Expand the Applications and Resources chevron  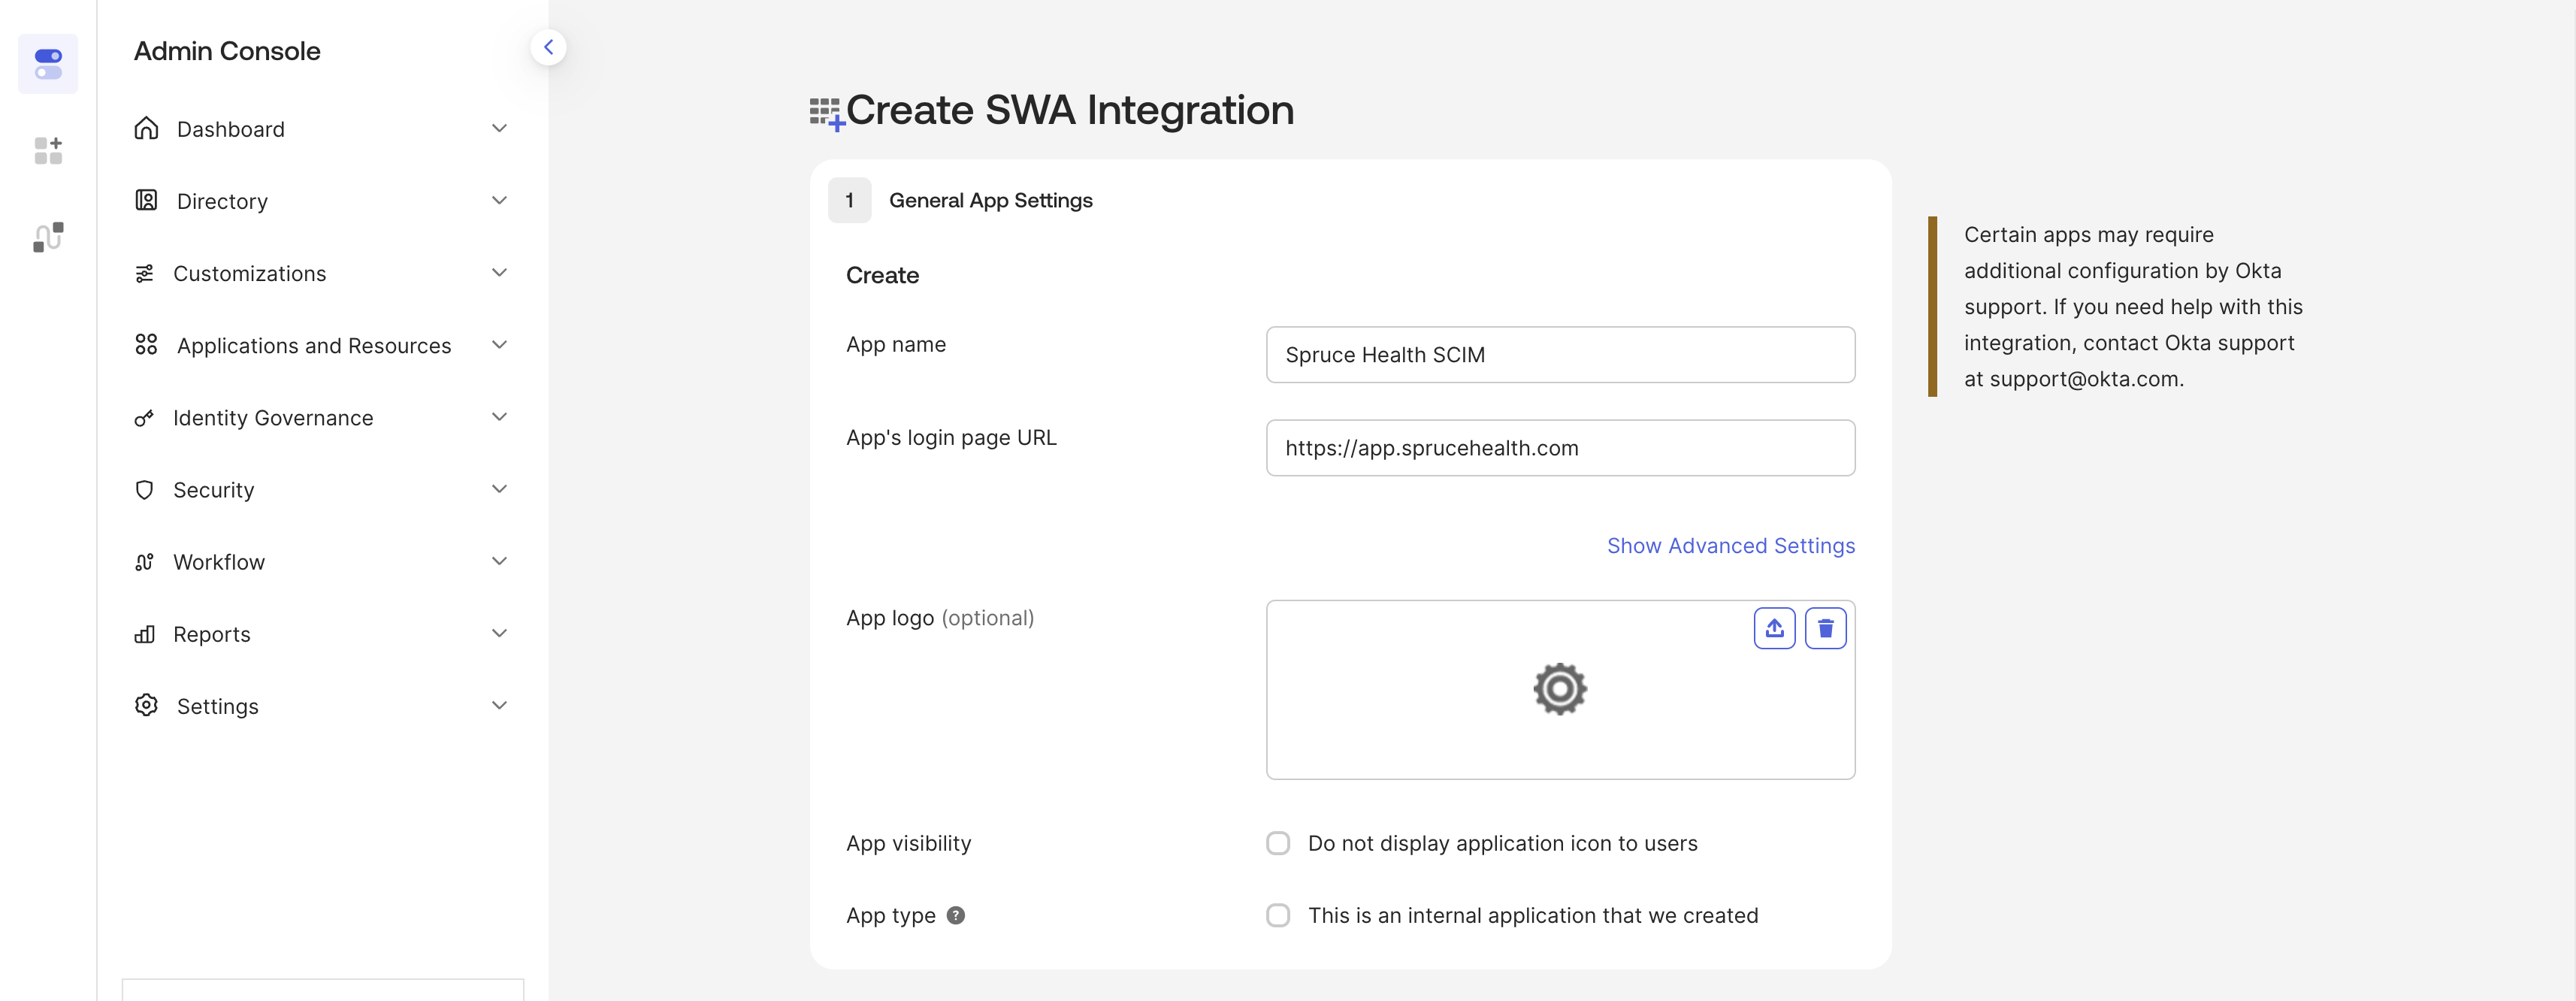tap(499, 345)
